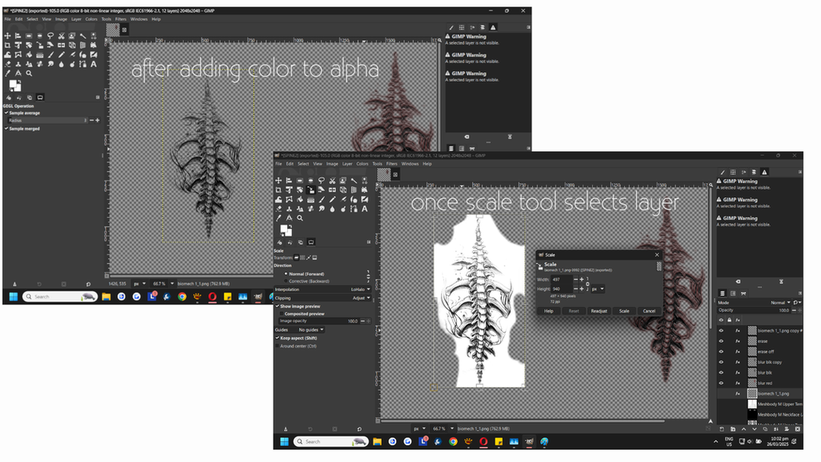Hide the 'biomech 1_1.png copy' layer
Image resolution: width=821 pixels, height=462 pixels.
click(x=721, y=331)
